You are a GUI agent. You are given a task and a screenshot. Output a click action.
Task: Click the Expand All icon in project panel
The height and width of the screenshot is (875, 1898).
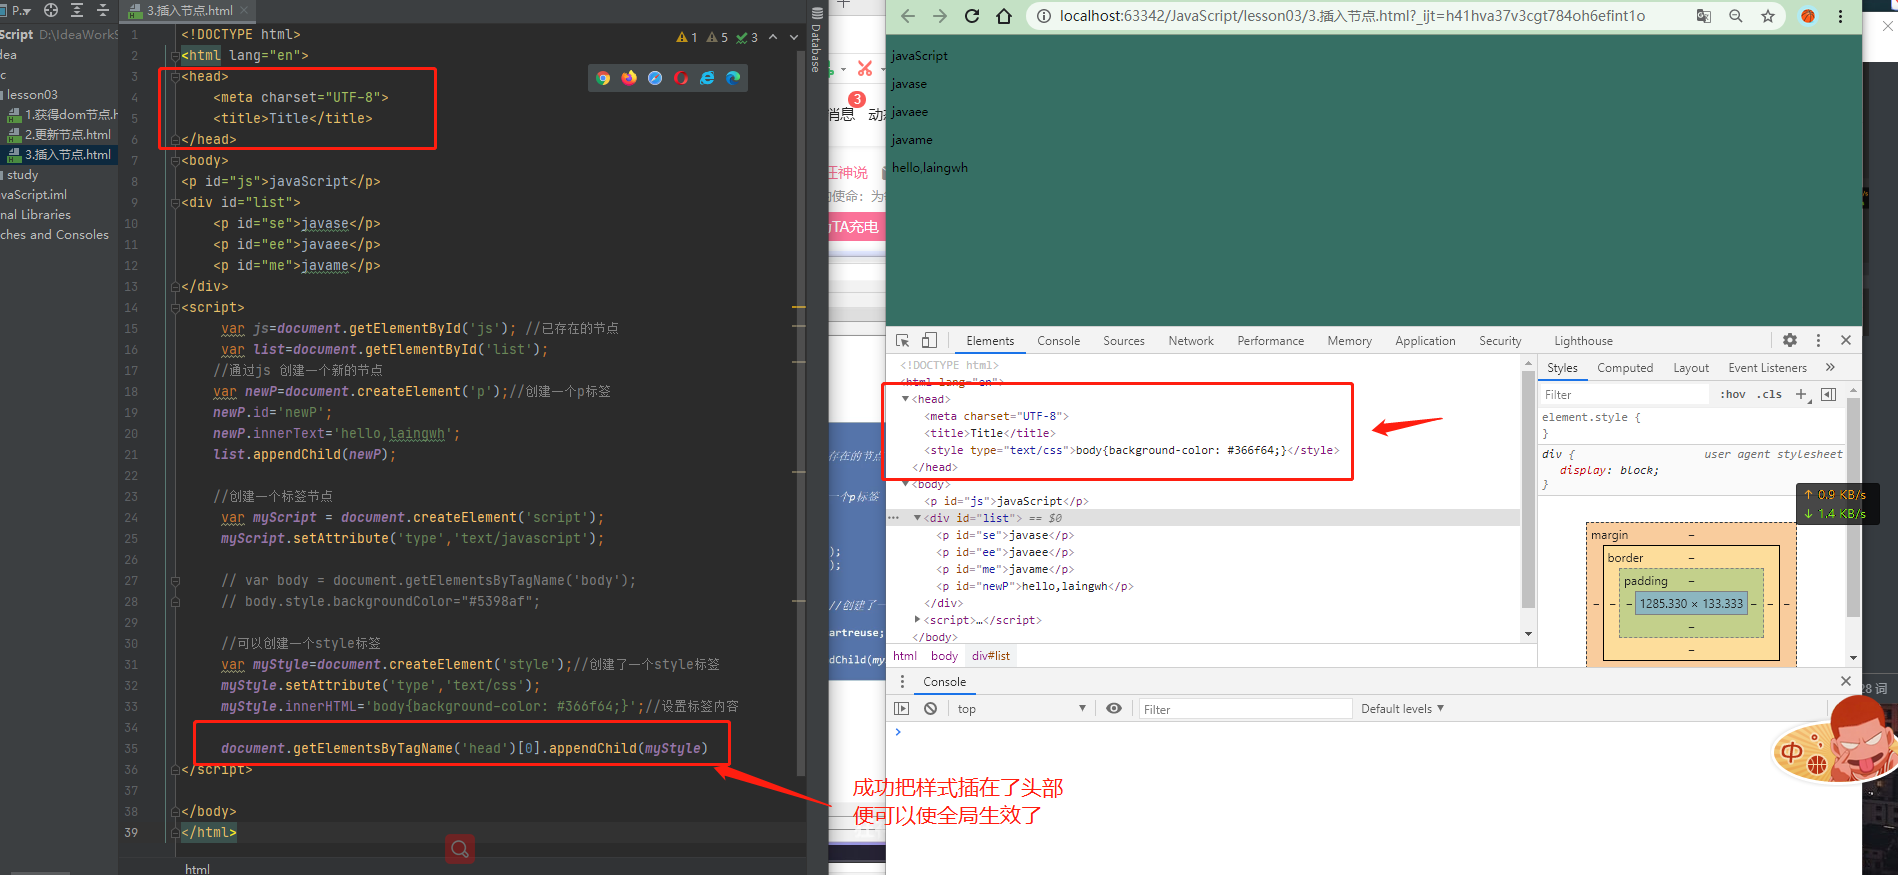pos(77,10)
